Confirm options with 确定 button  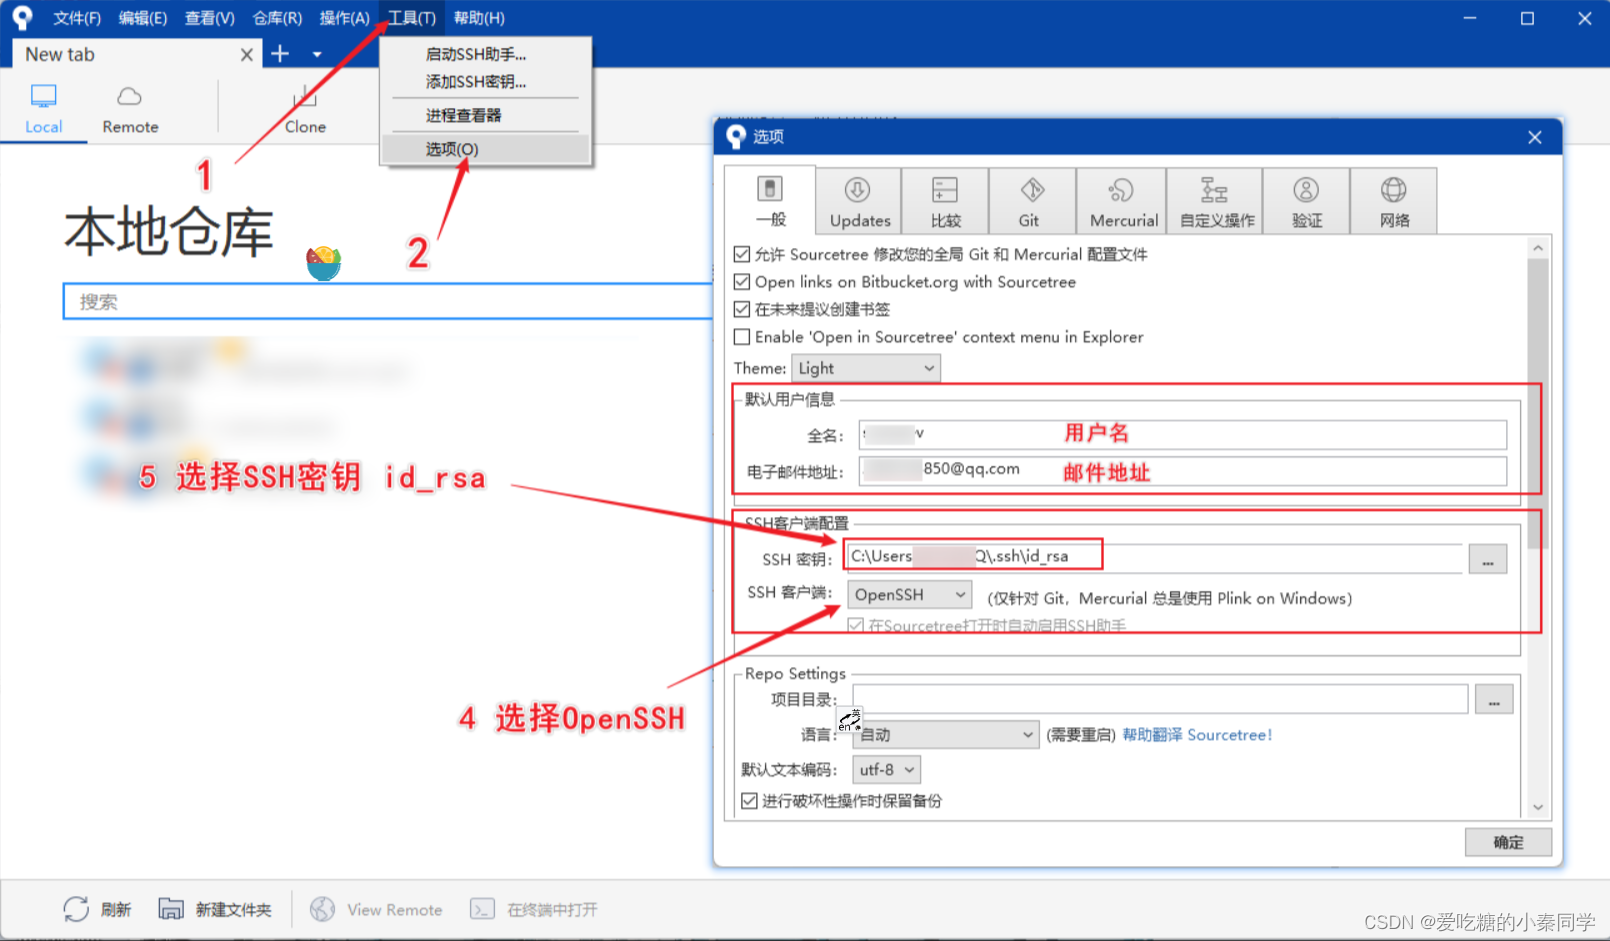(1508, 842)
